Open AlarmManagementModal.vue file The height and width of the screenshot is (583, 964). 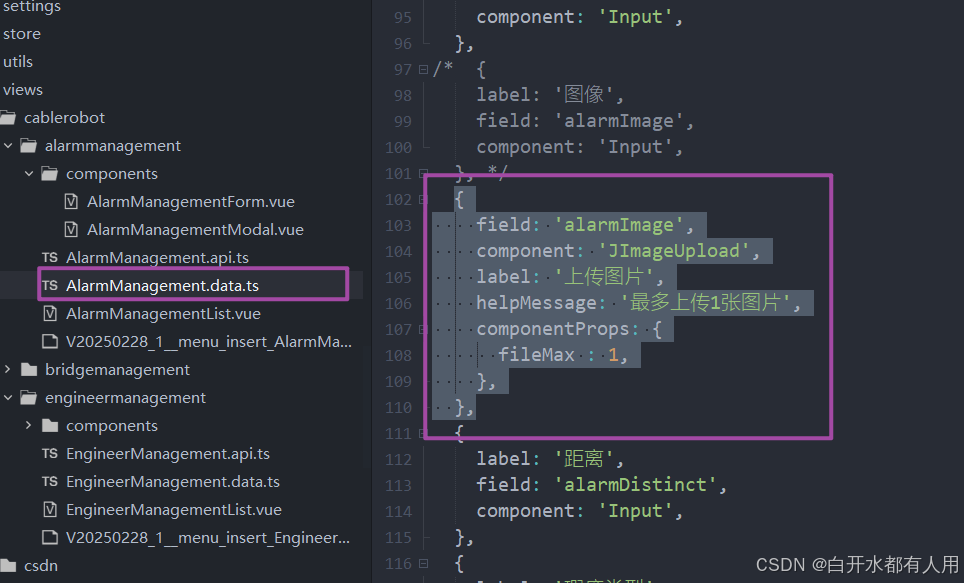click(195, 229)
